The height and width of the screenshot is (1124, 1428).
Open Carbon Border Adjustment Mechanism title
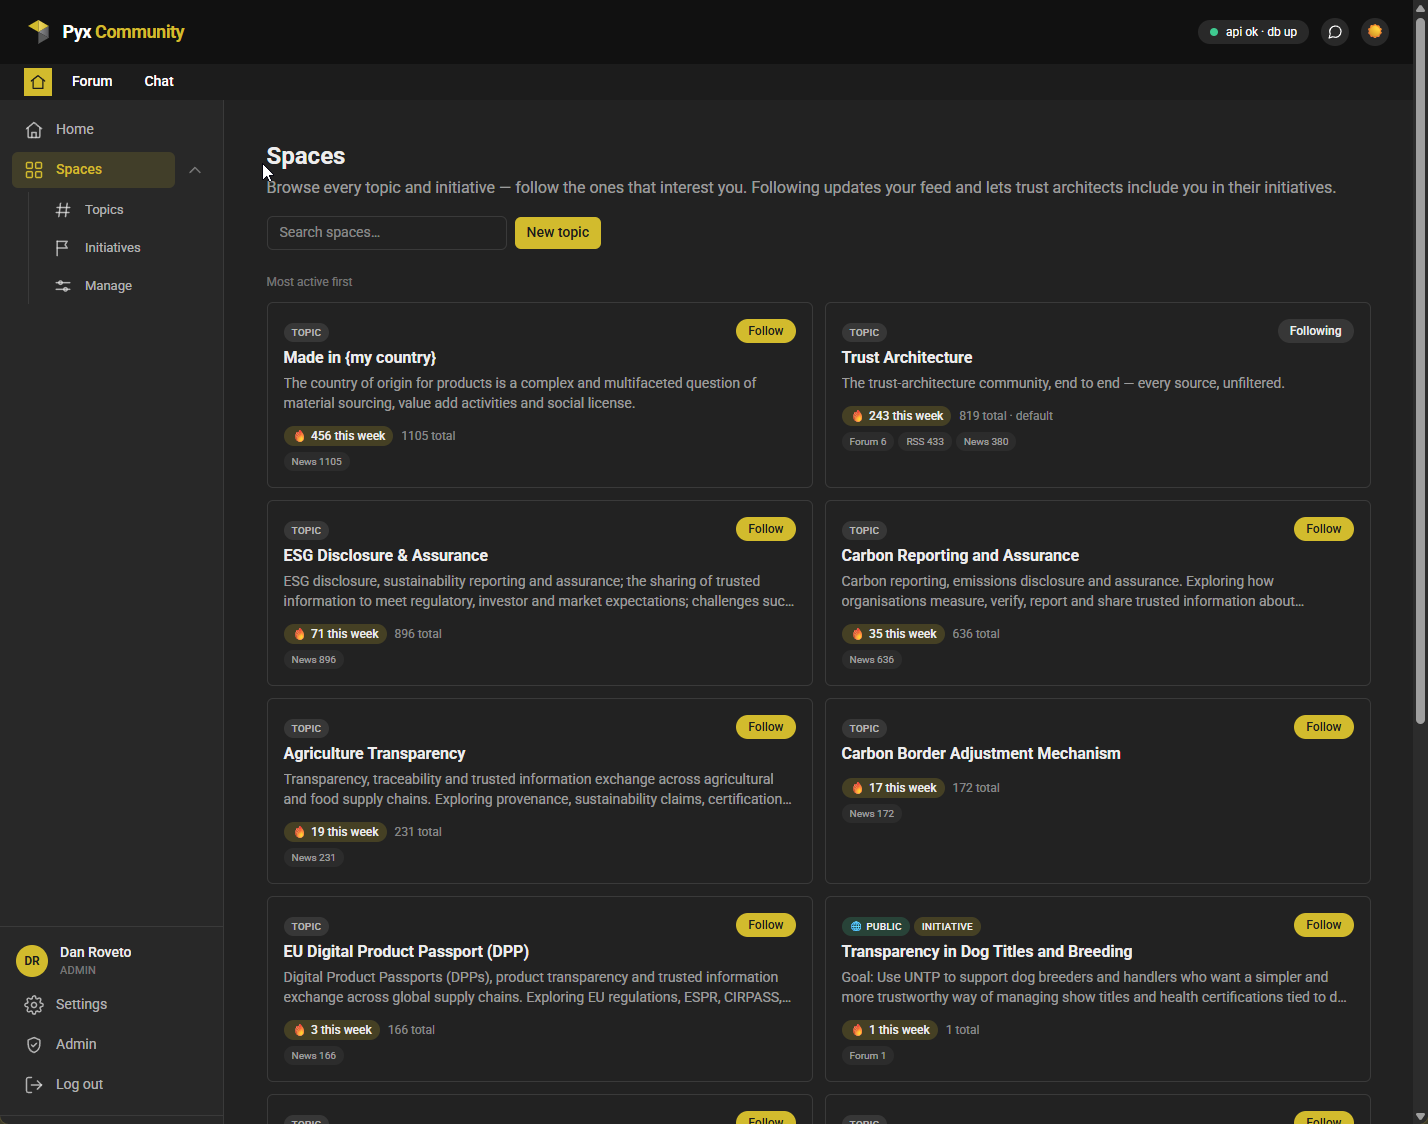pyautogui.click(x=981, y=754)
